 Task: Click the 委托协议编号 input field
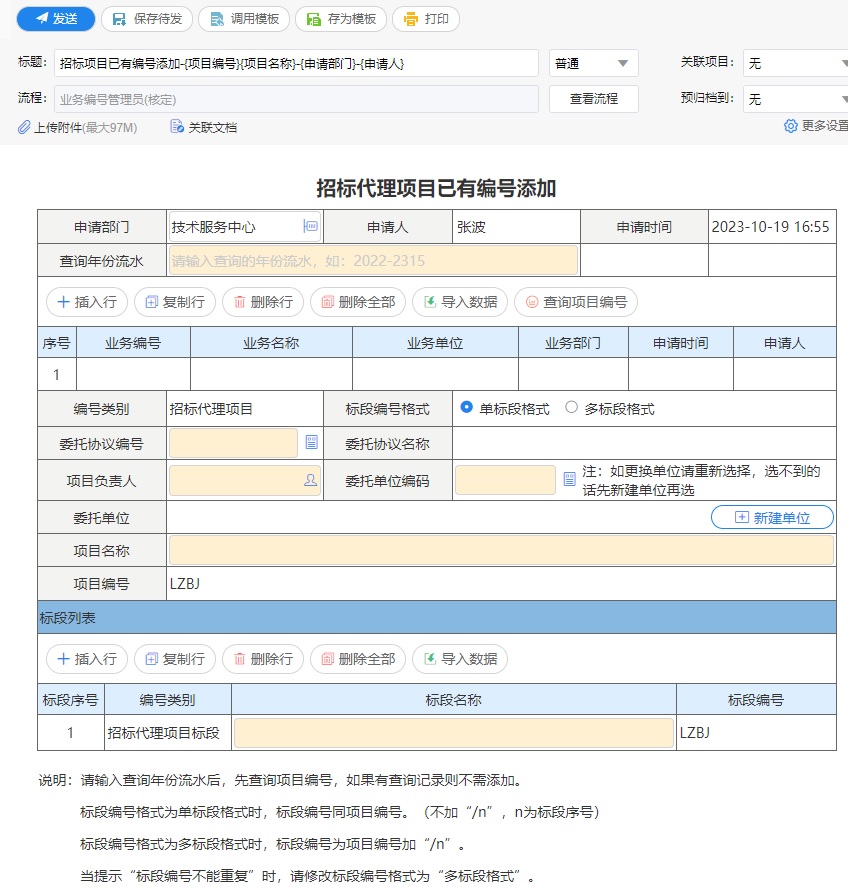coord(233,443)
